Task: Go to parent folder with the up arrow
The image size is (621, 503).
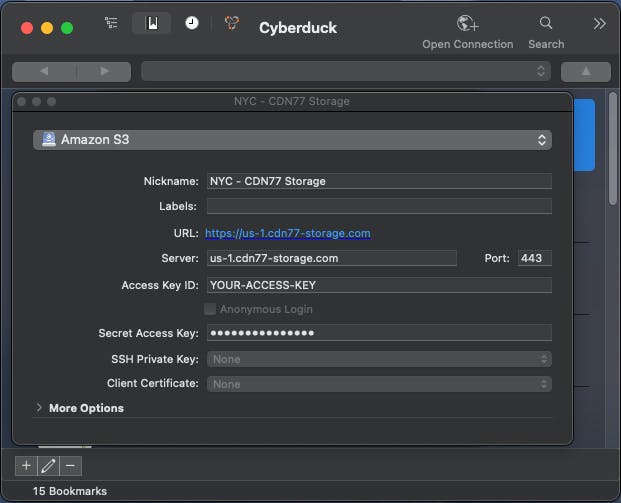Action: point(586,72)
